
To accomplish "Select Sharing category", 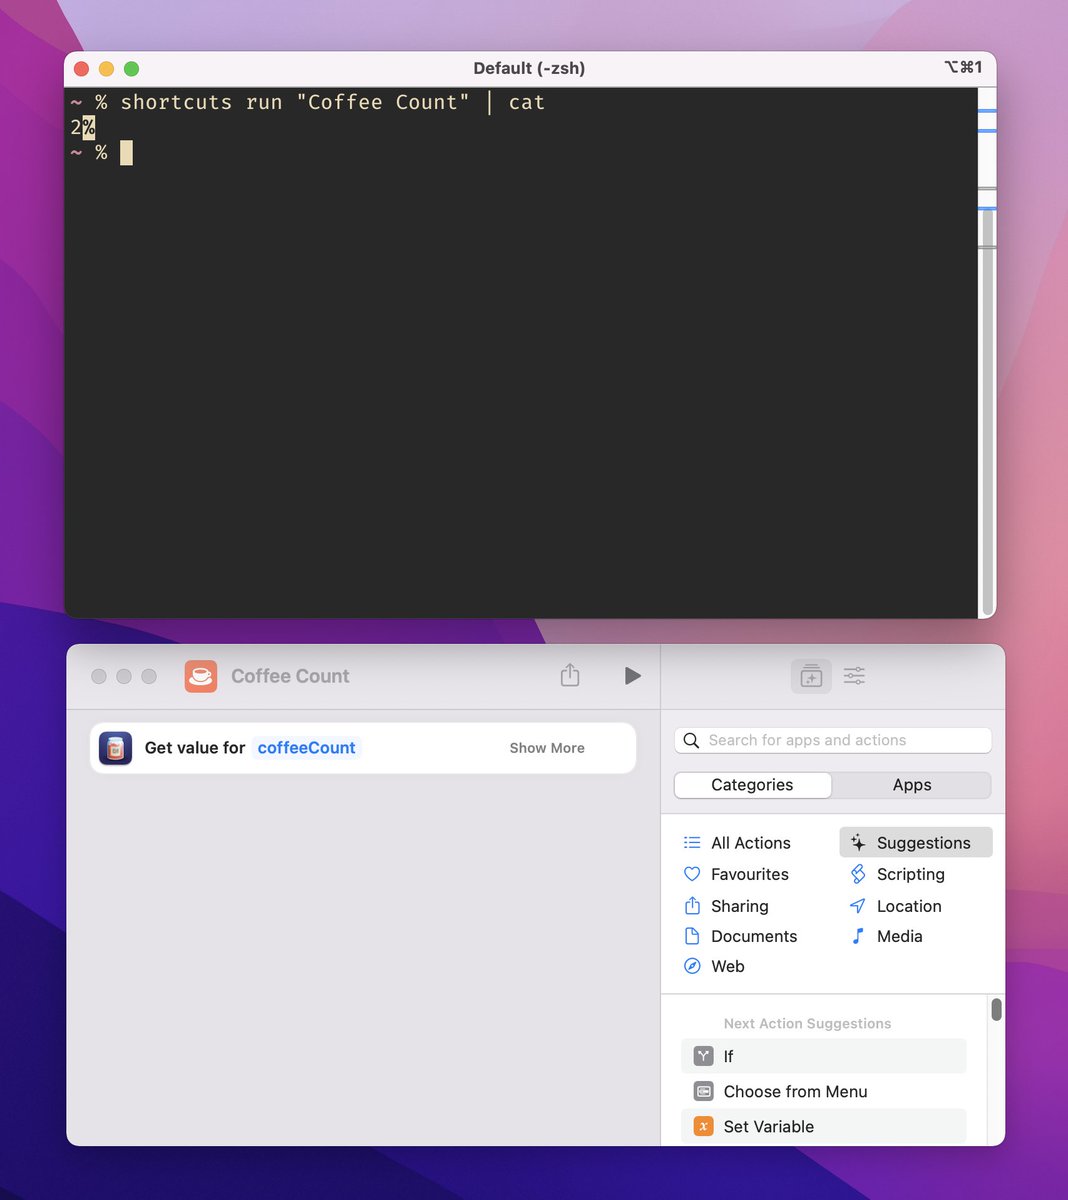I will 740,906.
